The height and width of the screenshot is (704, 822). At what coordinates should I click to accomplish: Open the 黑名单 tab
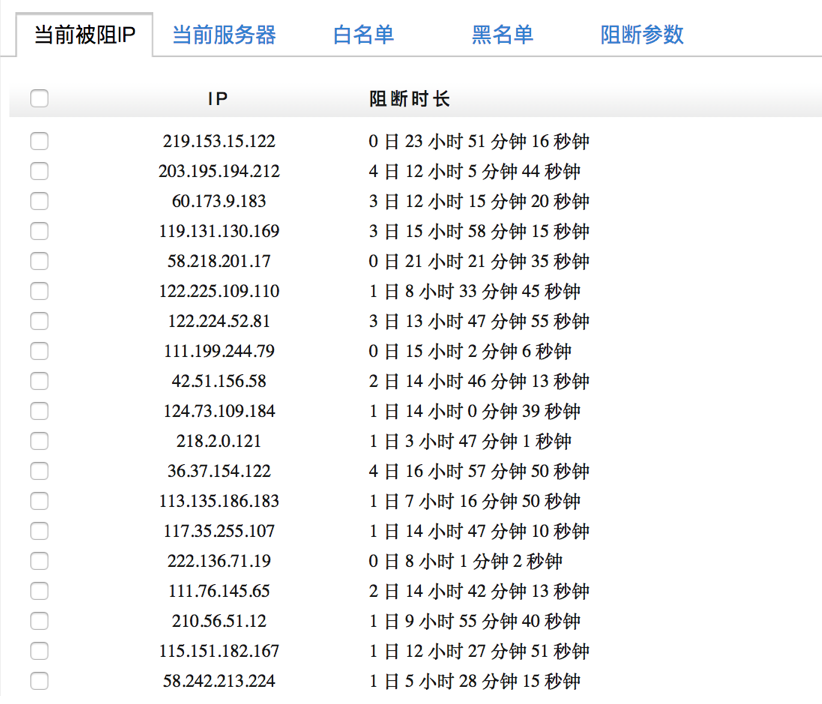(502, 35)
